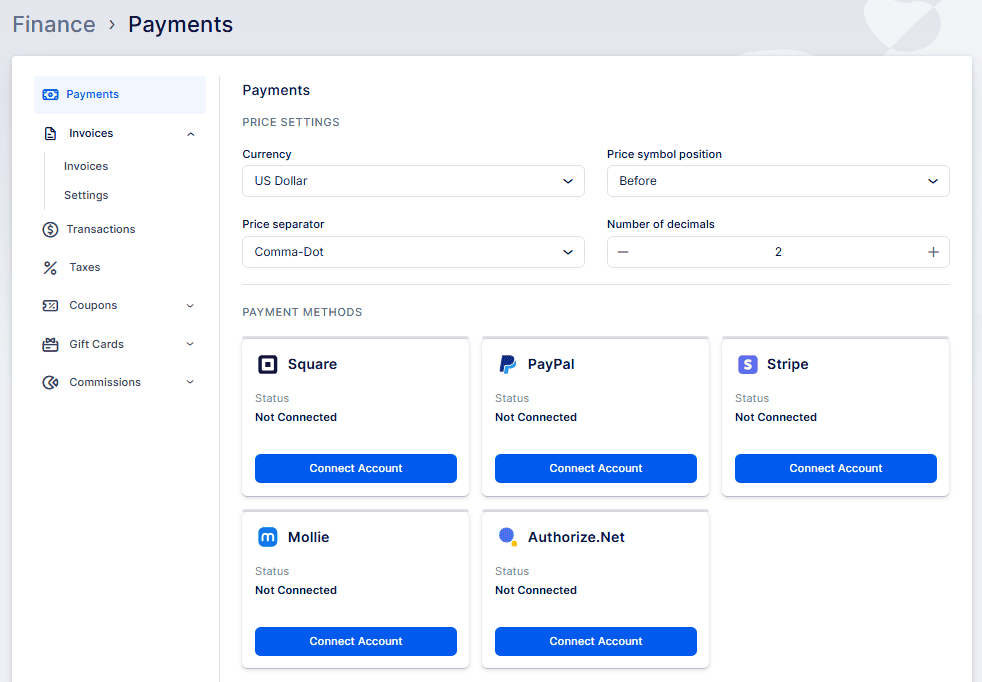Open the Price symbol position dropdown
Viewport: 982px width, 682px height.
tap(778, 181)
